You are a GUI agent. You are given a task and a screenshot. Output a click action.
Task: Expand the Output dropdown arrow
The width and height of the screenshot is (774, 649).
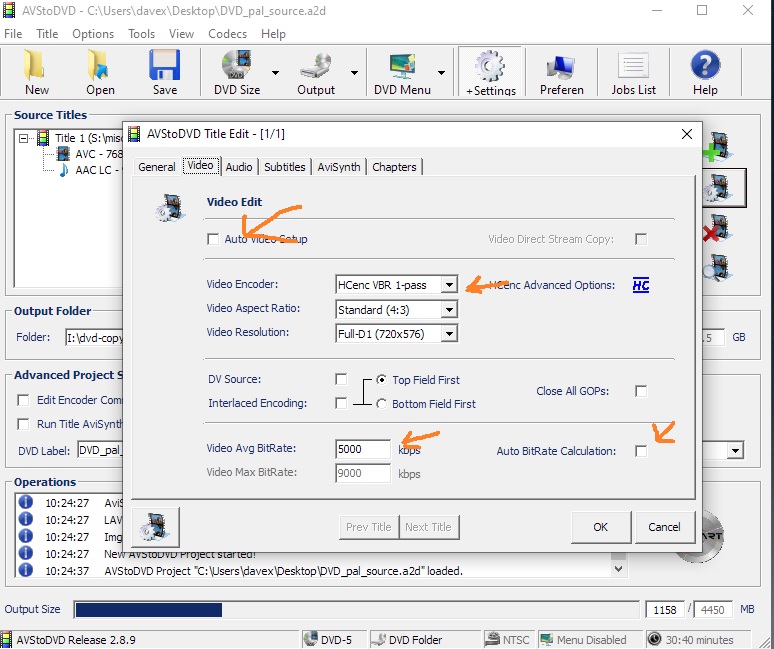[x=354, y=73]
